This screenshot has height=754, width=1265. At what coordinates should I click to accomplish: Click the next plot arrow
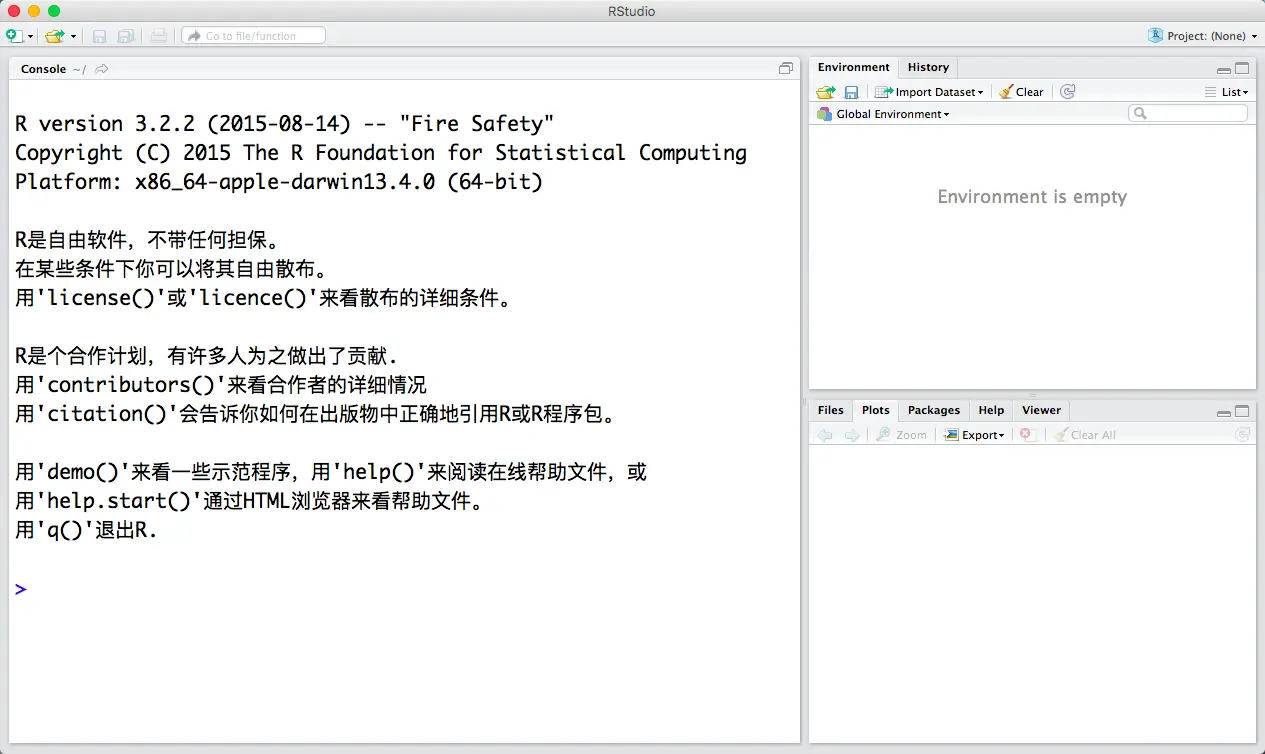click(851, 435)
